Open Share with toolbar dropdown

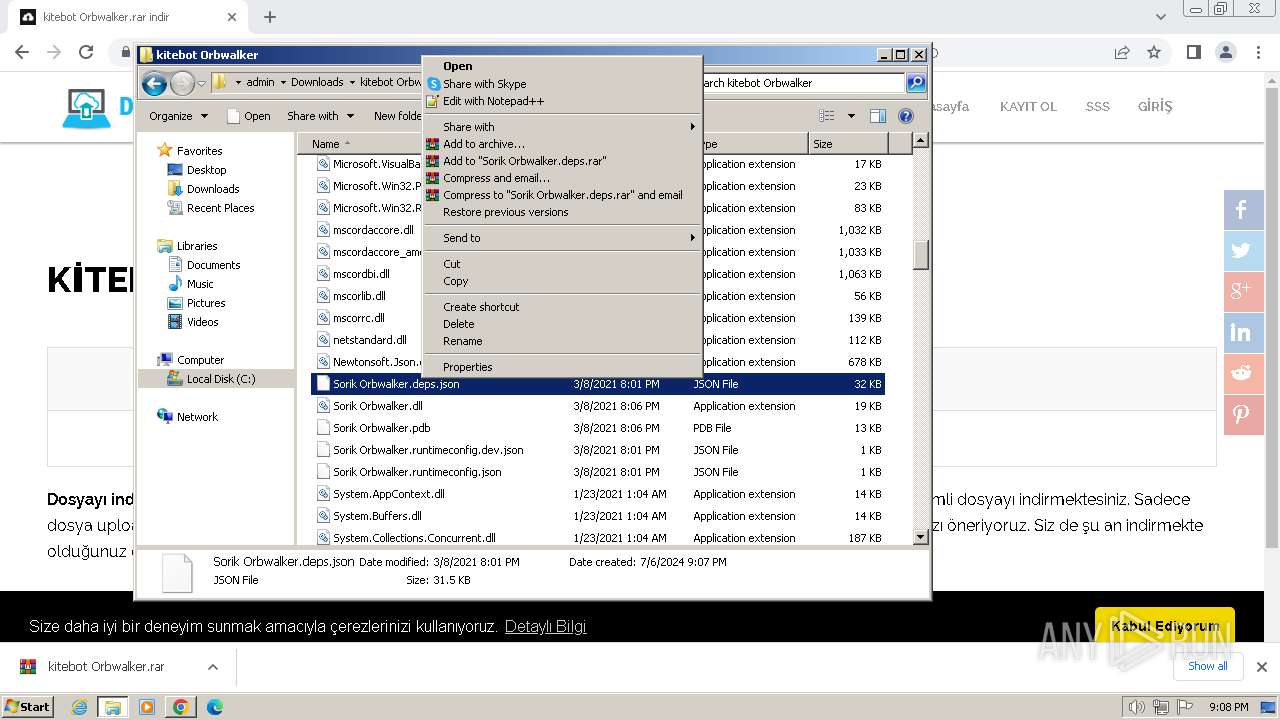point(320,116)
